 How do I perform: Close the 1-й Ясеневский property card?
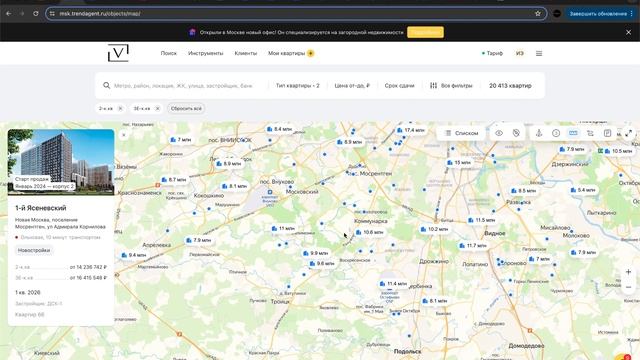click(124, 135)
